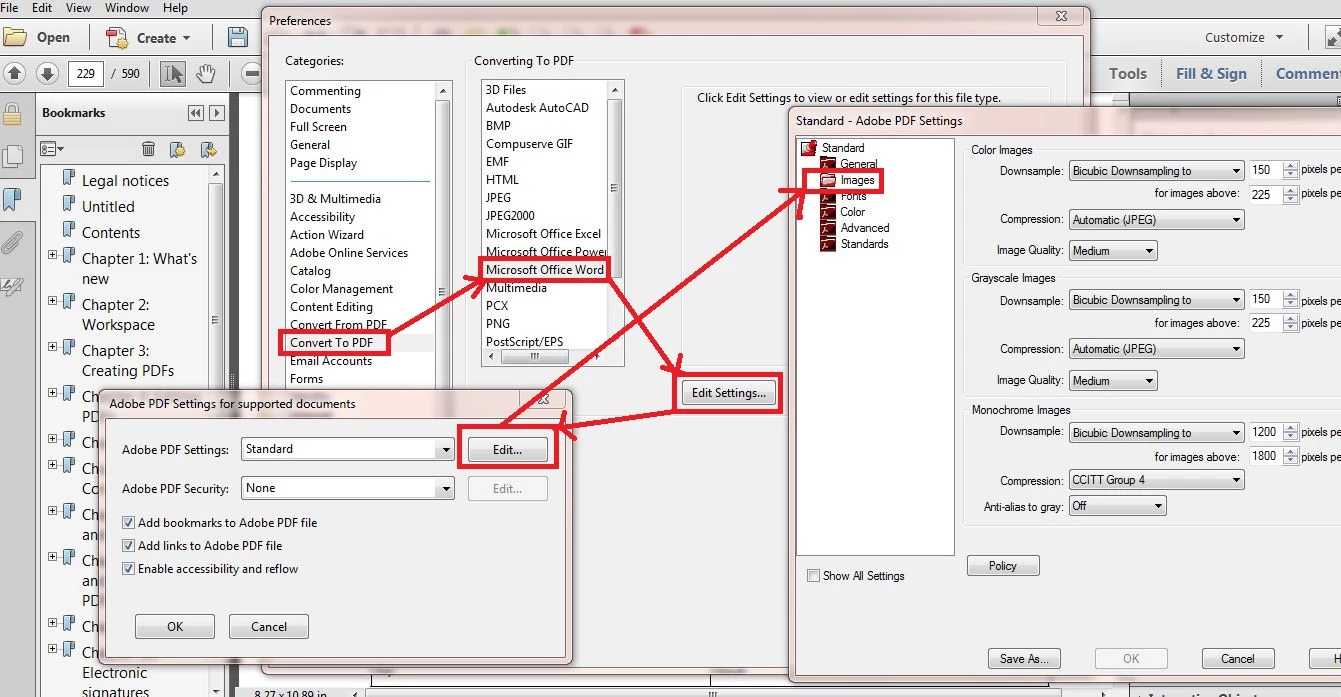The image size is (1341, 697).
Task: Select Convert To PDF category
Action: tap(331, 343)
